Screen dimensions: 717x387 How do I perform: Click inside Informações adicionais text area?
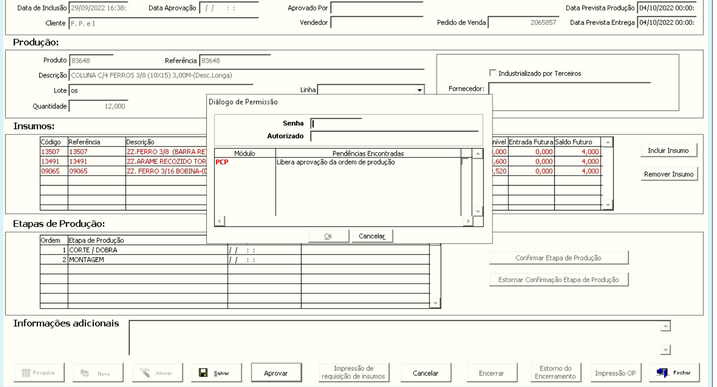394,338
